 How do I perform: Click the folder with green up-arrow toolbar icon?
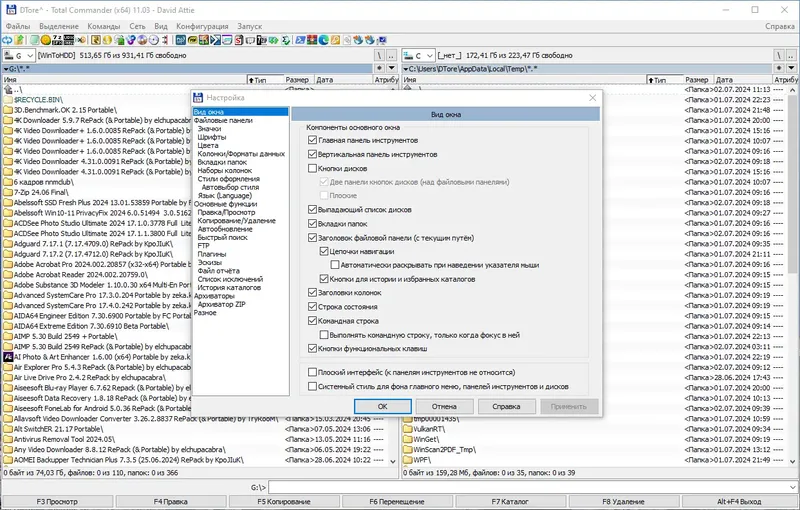point(19,40)
